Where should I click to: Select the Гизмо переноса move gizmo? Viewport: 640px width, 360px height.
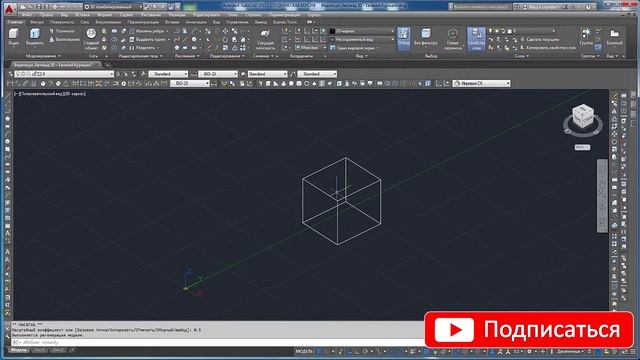pos(452,39)
